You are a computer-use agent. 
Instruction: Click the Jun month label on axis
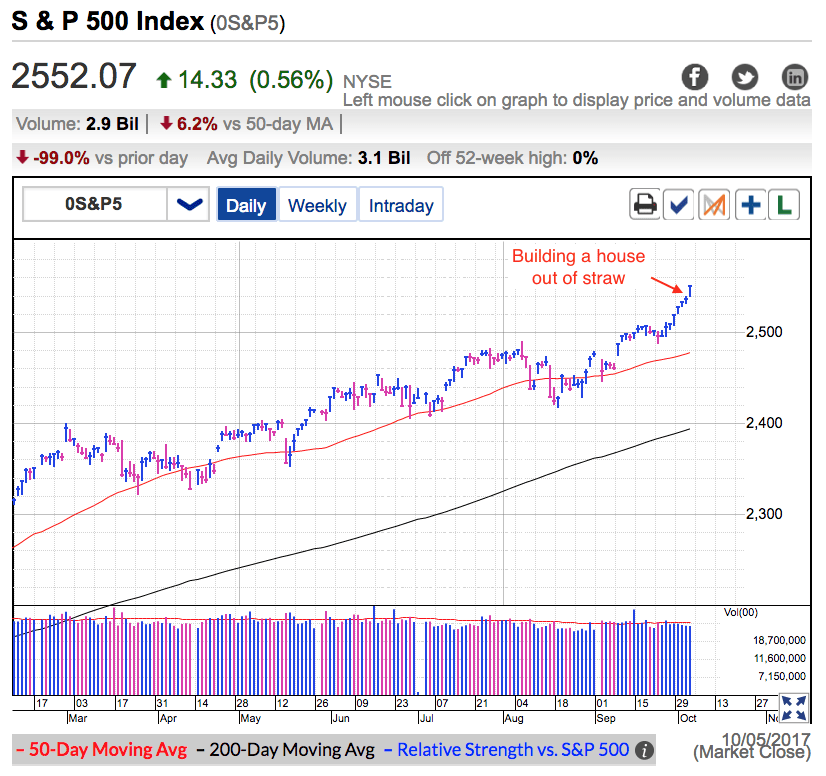coord(341,718)
